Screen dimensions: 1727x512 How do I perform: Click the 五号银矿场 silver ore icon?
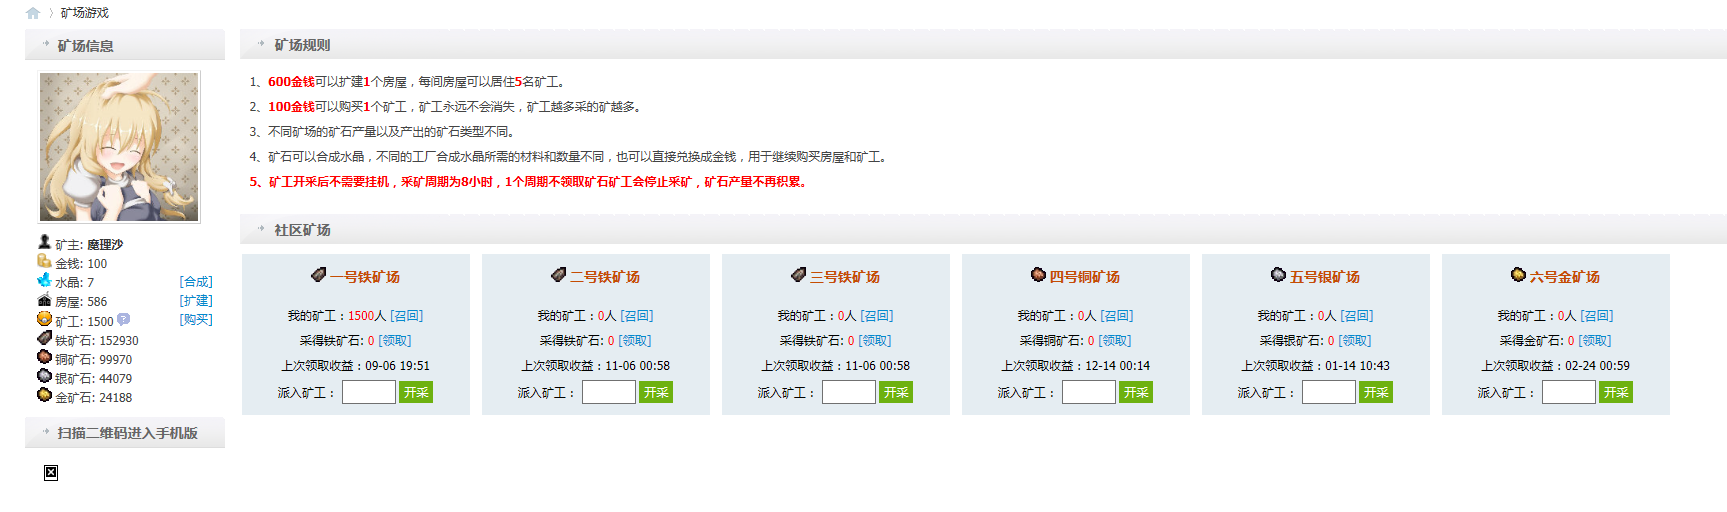coord(1278,274)
